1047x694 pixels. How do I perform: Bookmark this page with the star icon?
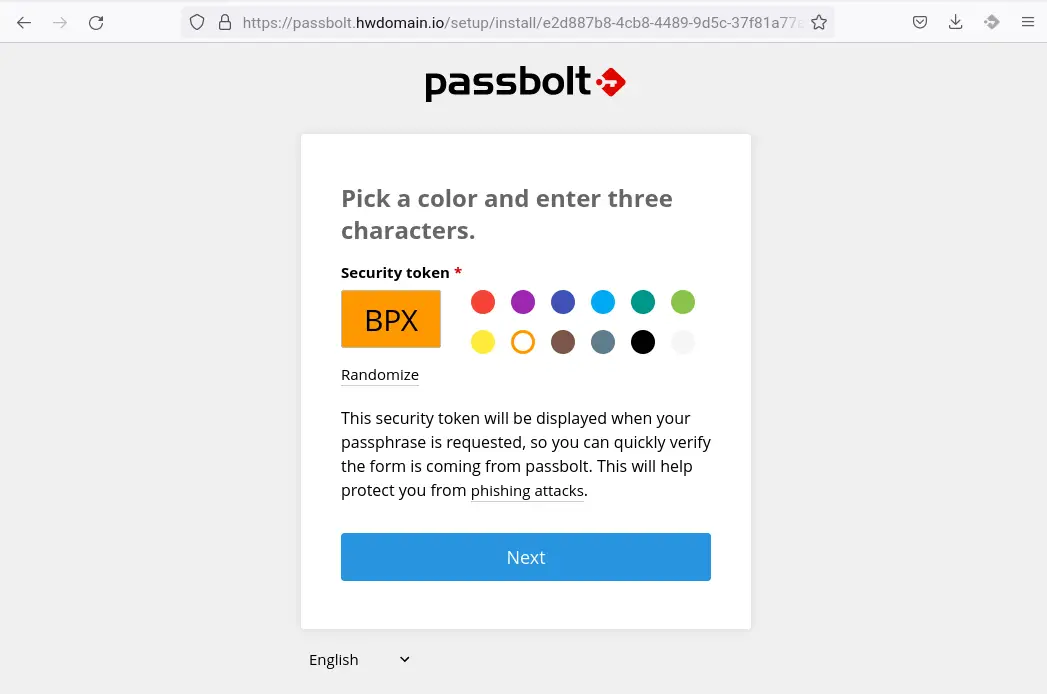819,23
